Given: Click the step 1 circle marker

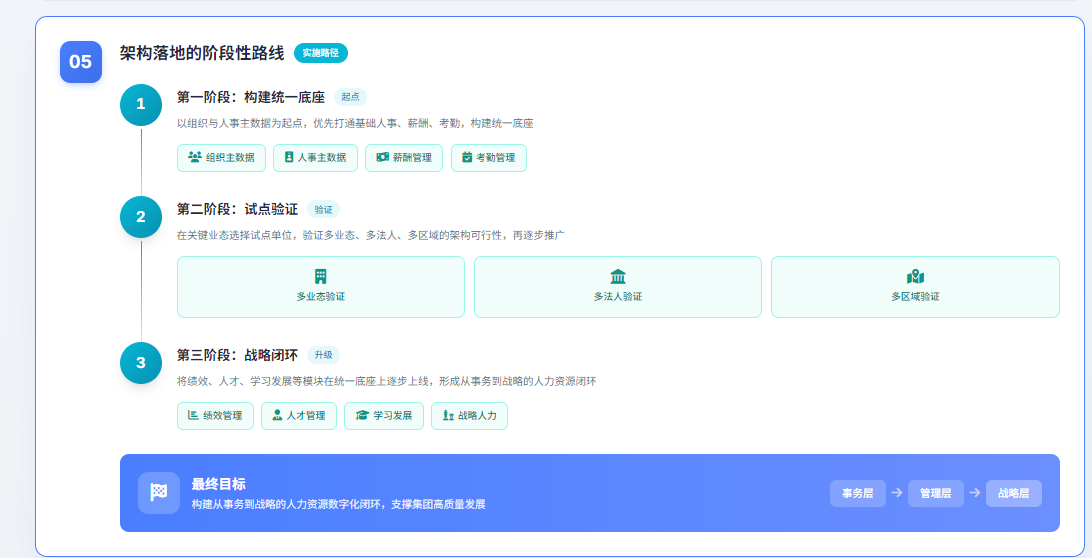Looking at the screenshot, I should (141, 104).
